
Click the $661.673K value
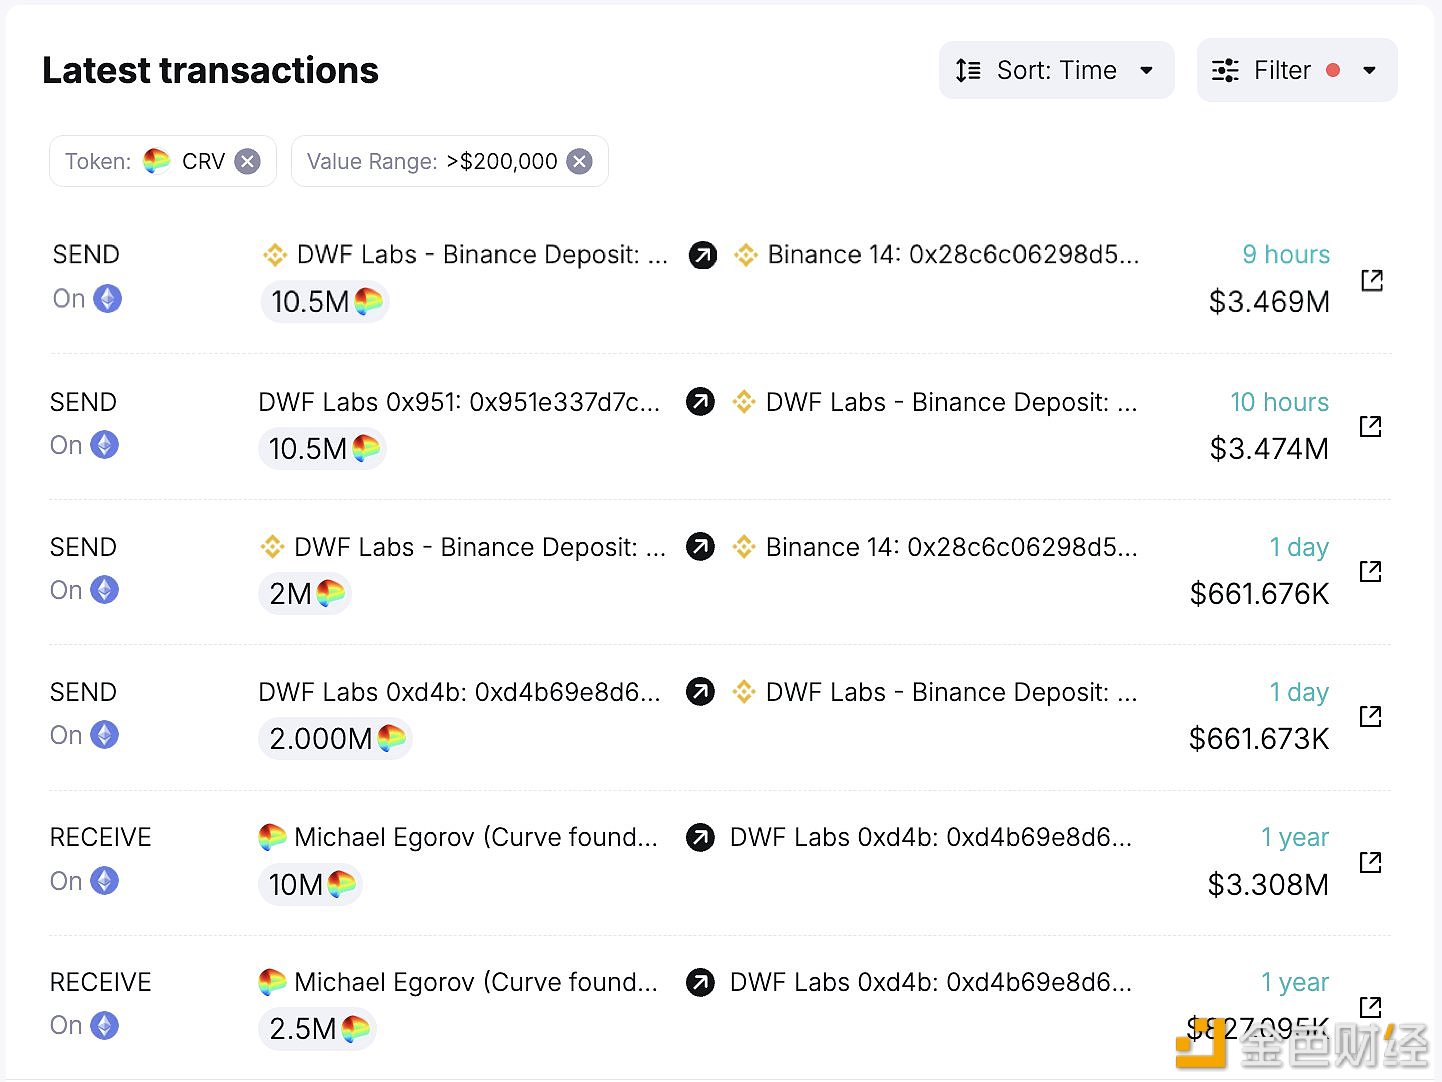point(1259,739)
